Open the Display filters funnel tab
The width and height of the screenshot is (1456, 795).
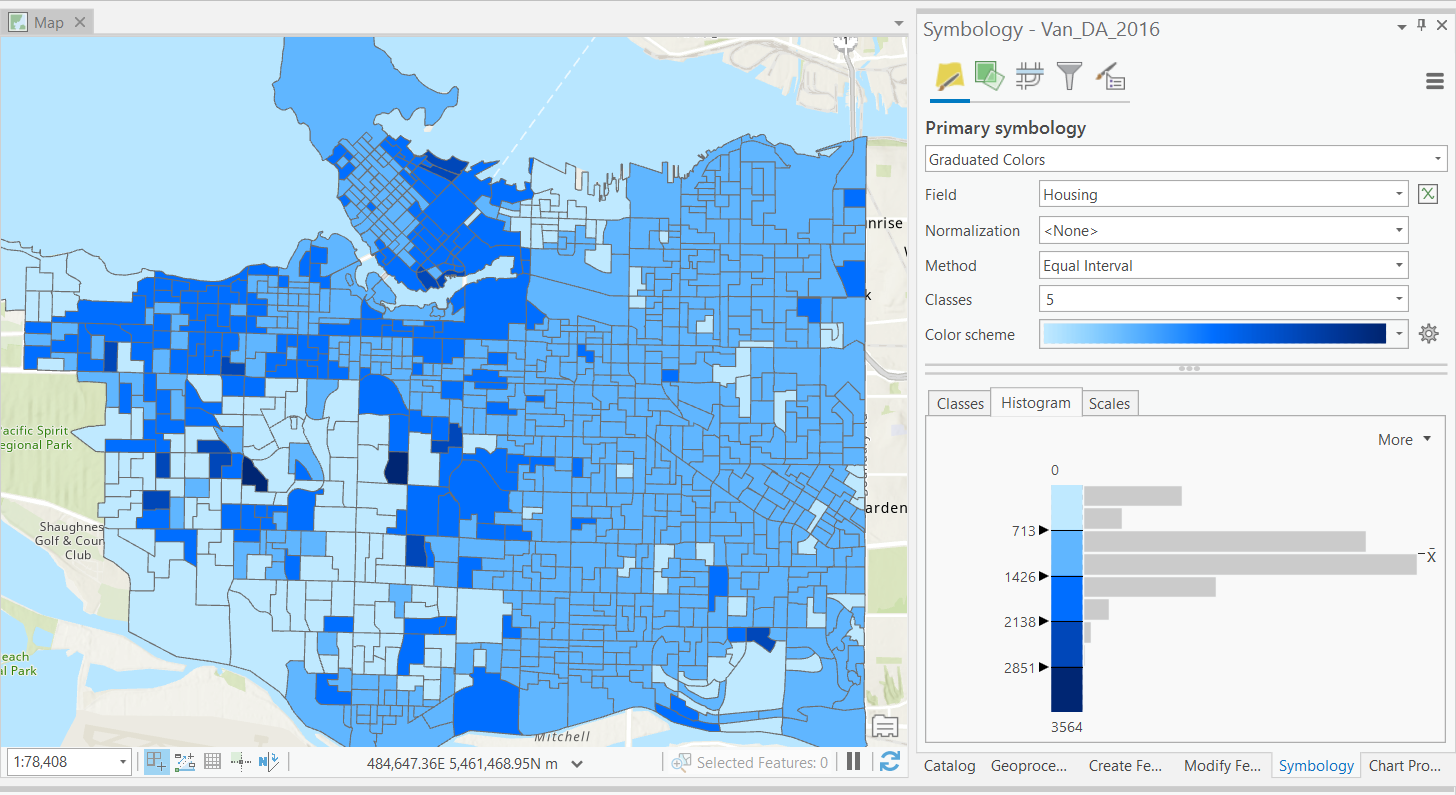pos(1069,77)
